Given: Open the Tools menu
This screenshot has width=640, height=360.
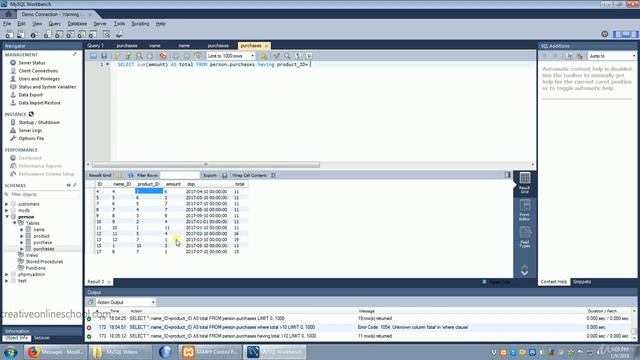Looking at the screenshot, I should point(119,24).
